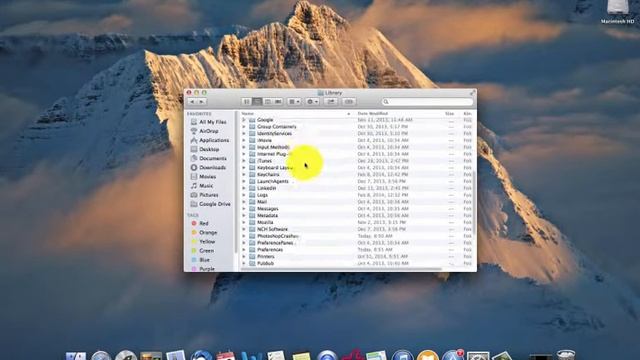This screenshot has width=640, height=360.
Task: Switch to list view
Action: pyautogui.click(x=257, y=102)
